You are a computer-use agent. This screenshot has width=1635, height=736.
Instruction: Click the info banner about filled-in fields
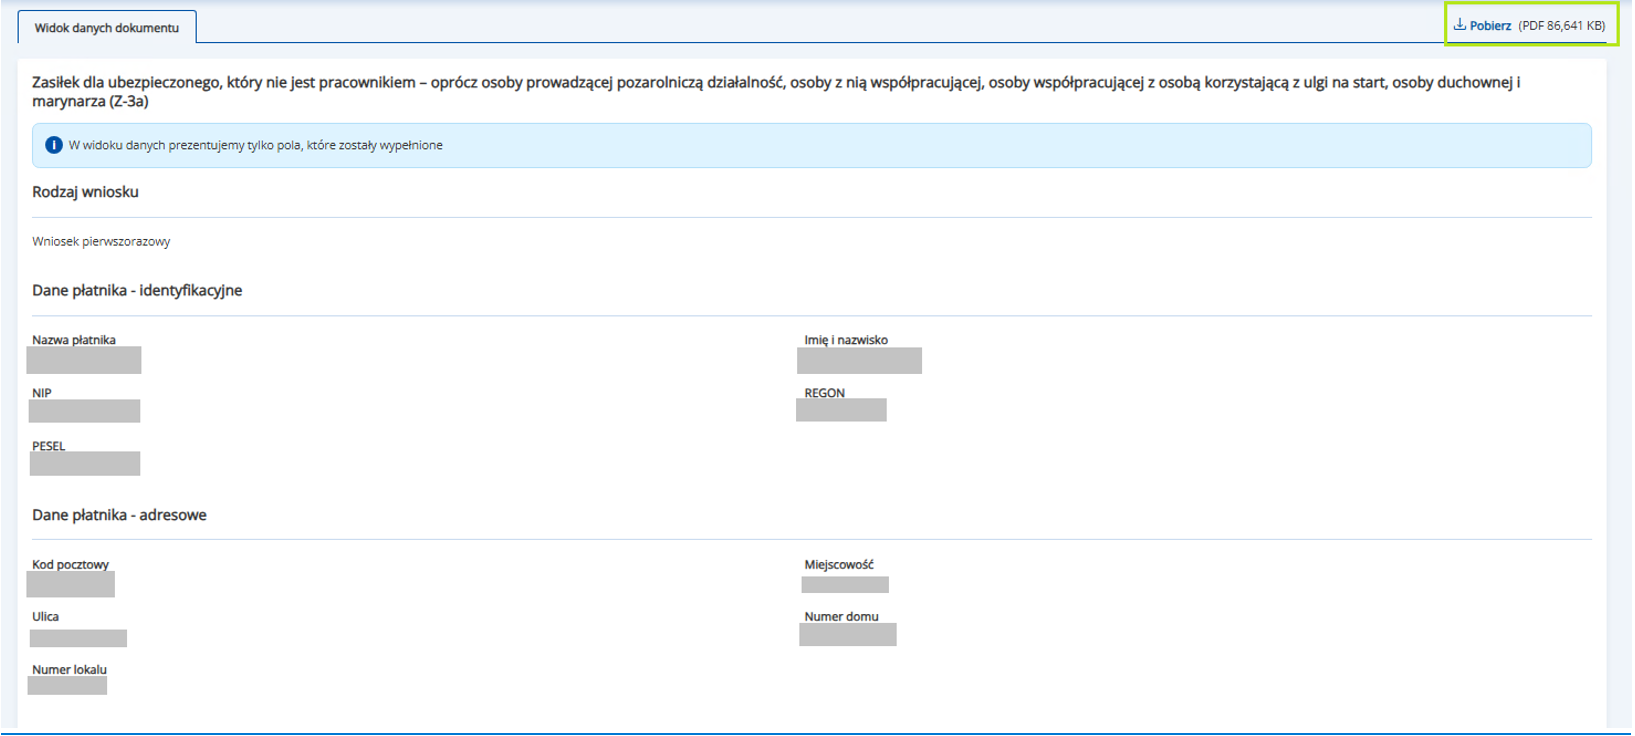[811, 146]
